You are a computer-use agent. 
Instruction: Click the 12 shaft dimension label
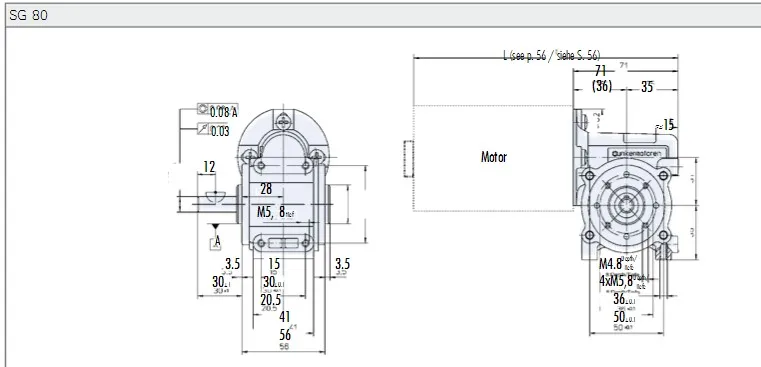pos(209,167)
